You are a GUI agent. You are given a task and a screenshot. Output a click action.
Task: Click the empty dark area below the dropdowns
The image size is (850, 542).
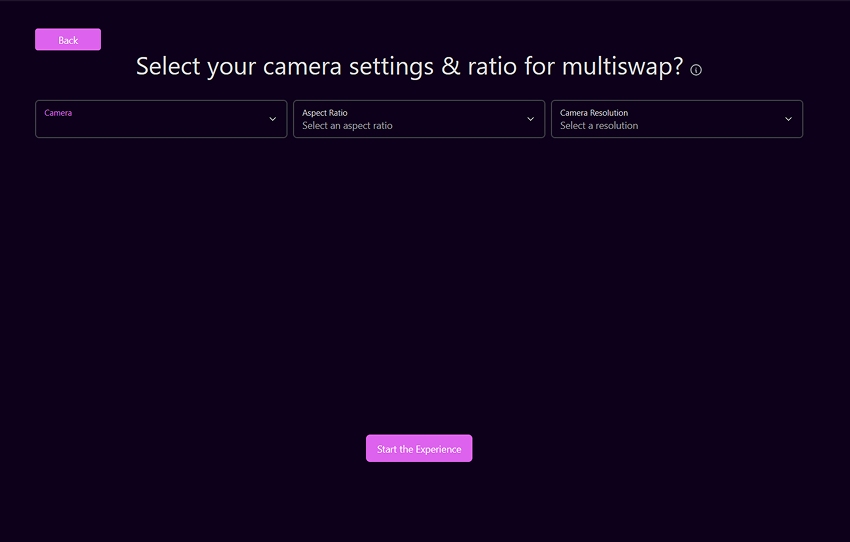(419, 290)
